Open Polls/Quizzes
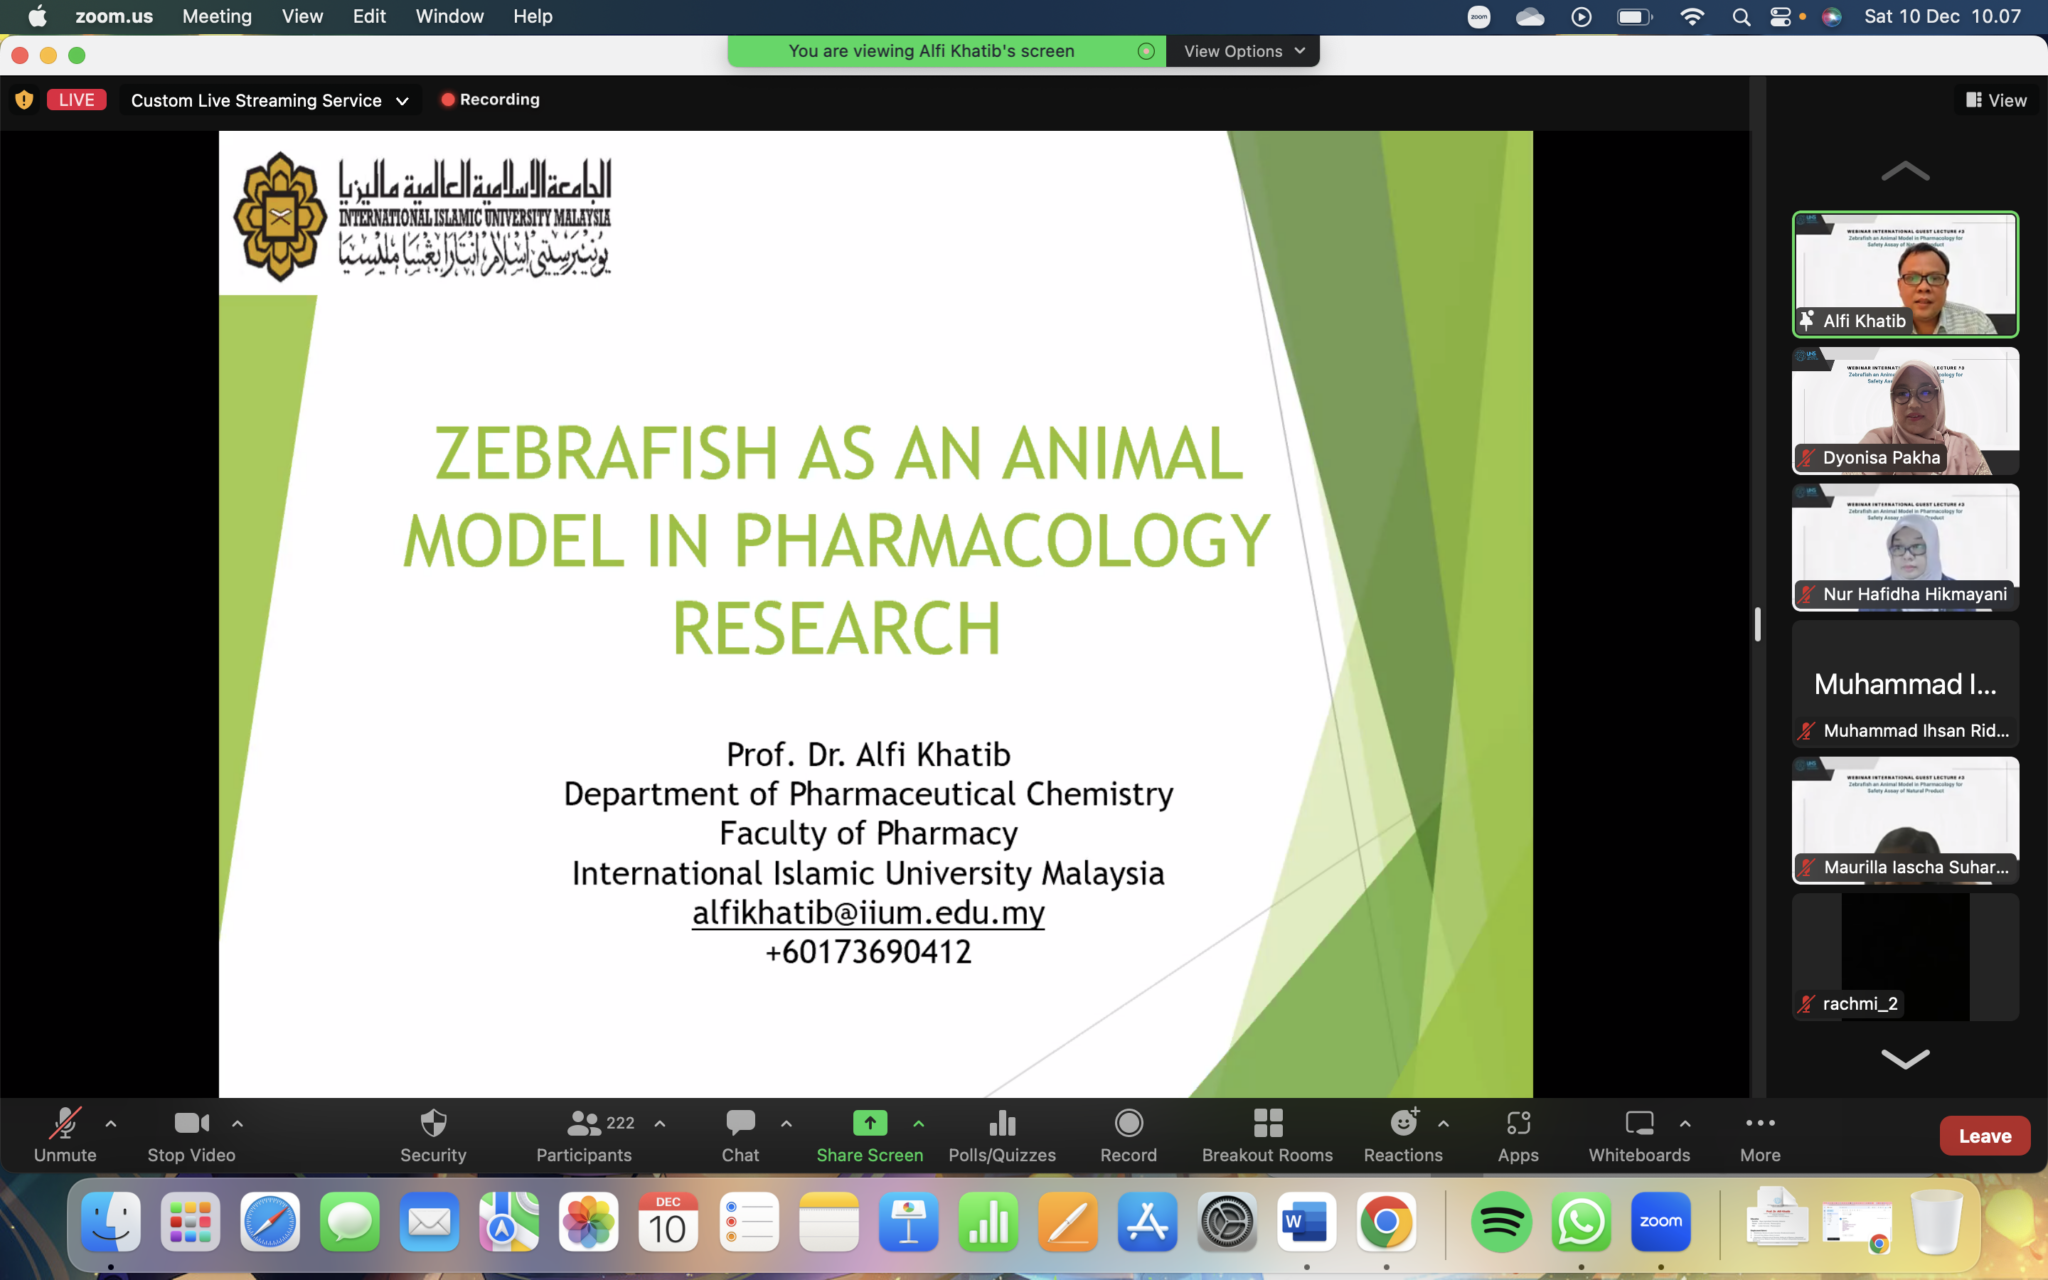 pos(1001,1135)
